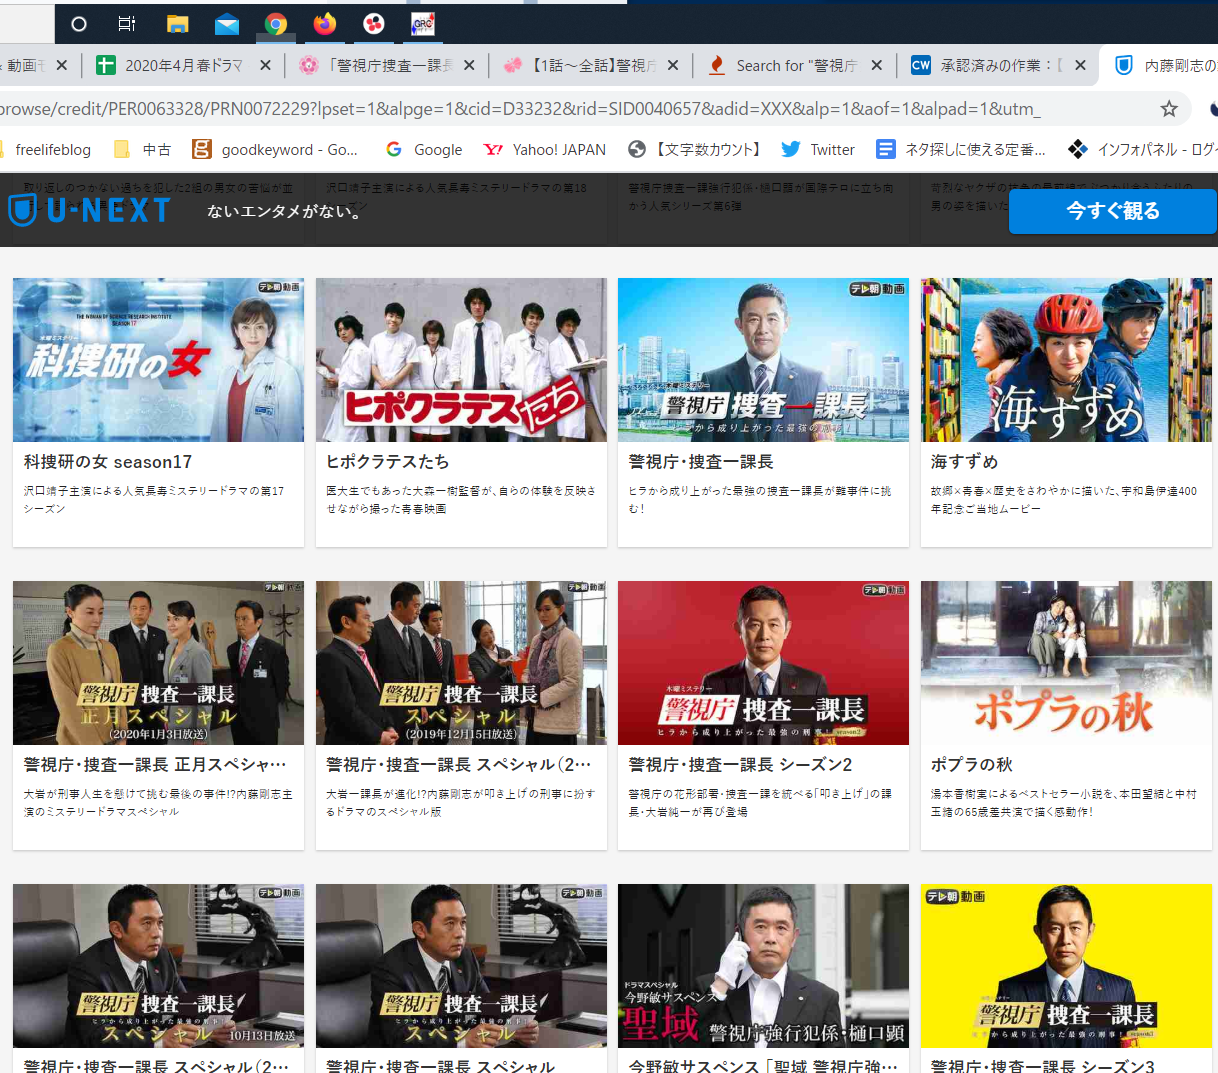The image size is (1218, 1073).
Task: Open the Google bookmark
Action: 424,149
